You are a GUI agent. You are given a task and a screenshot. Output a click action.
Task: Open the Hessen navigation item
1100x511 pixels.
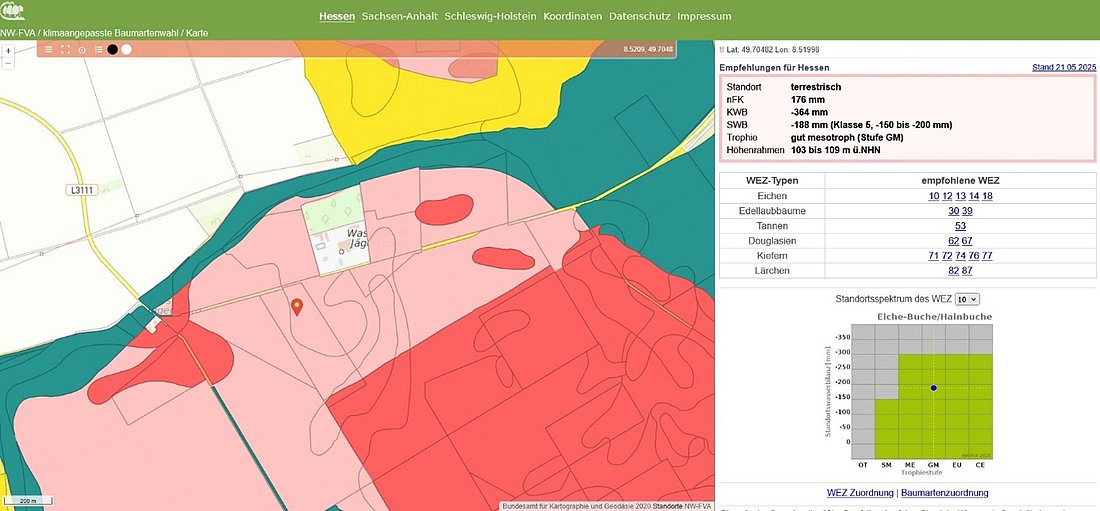[337, 16]
